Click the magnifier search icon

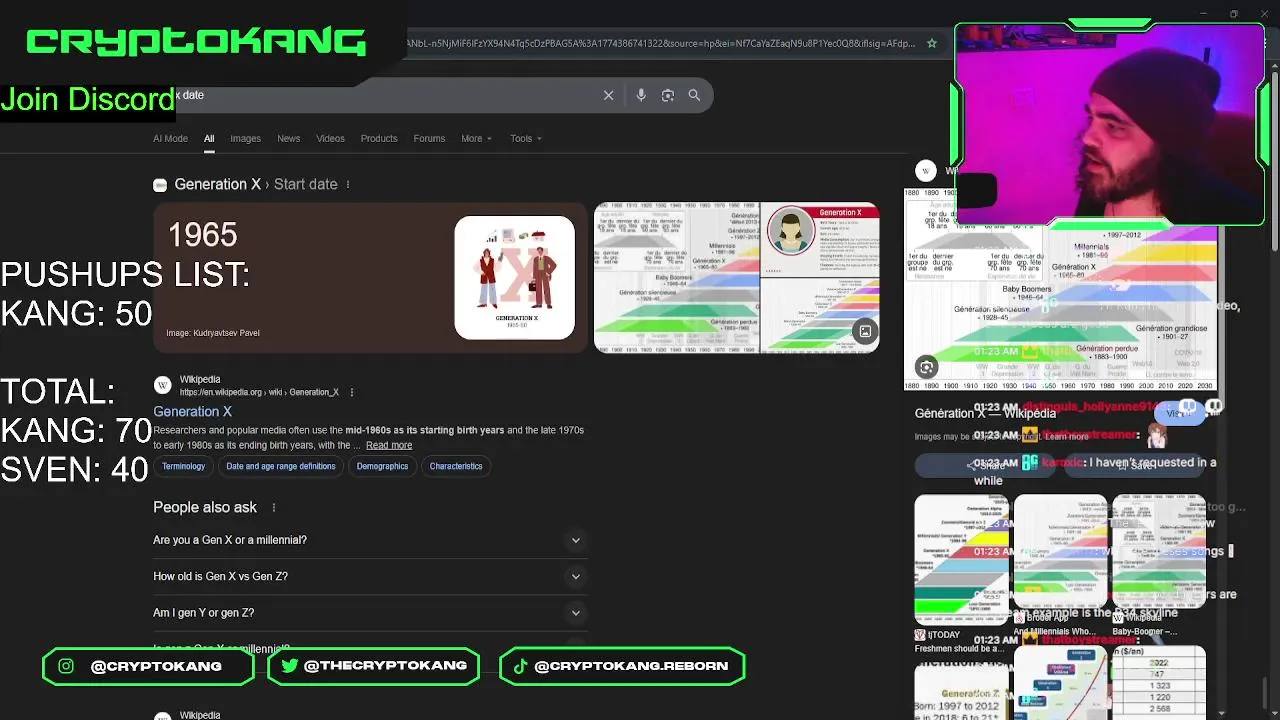pyautogui.click(x=694, y=95)
